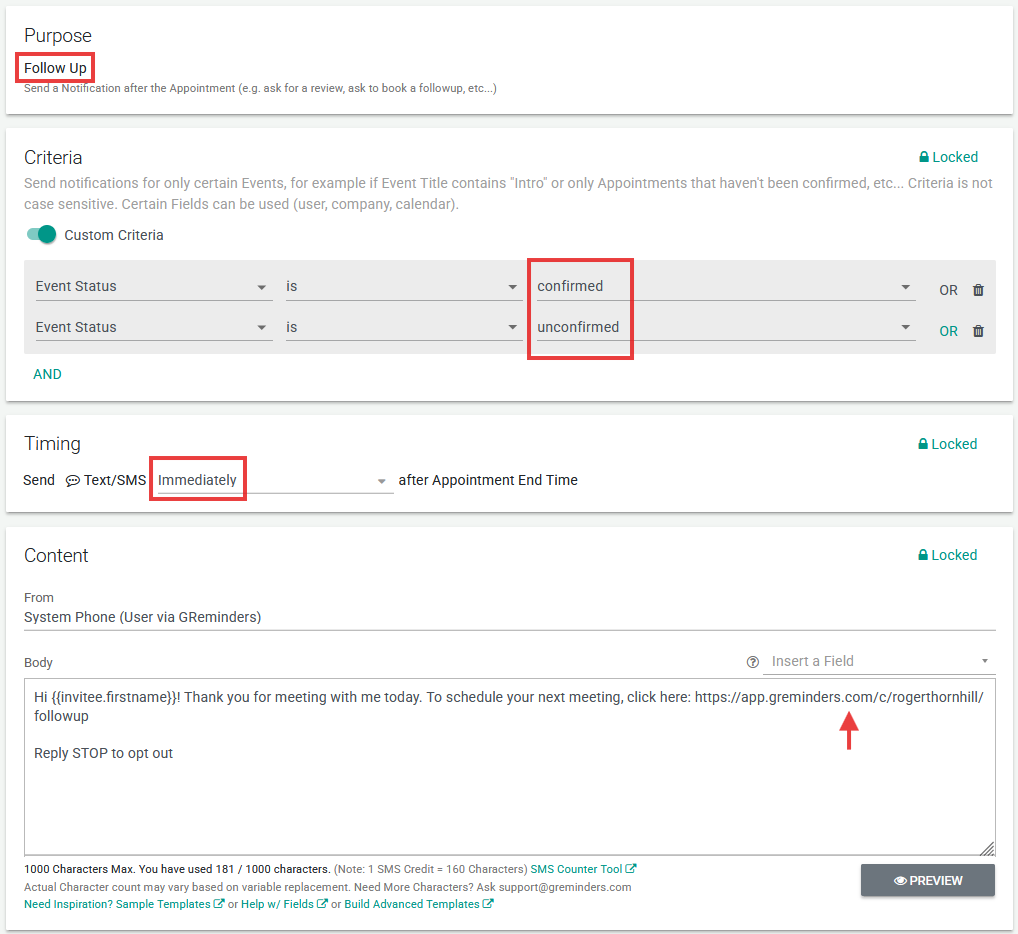Viewport: 1018px width, 934px height.
Task: Click the Criteria section Locked padlock
Action: point(925,157)
